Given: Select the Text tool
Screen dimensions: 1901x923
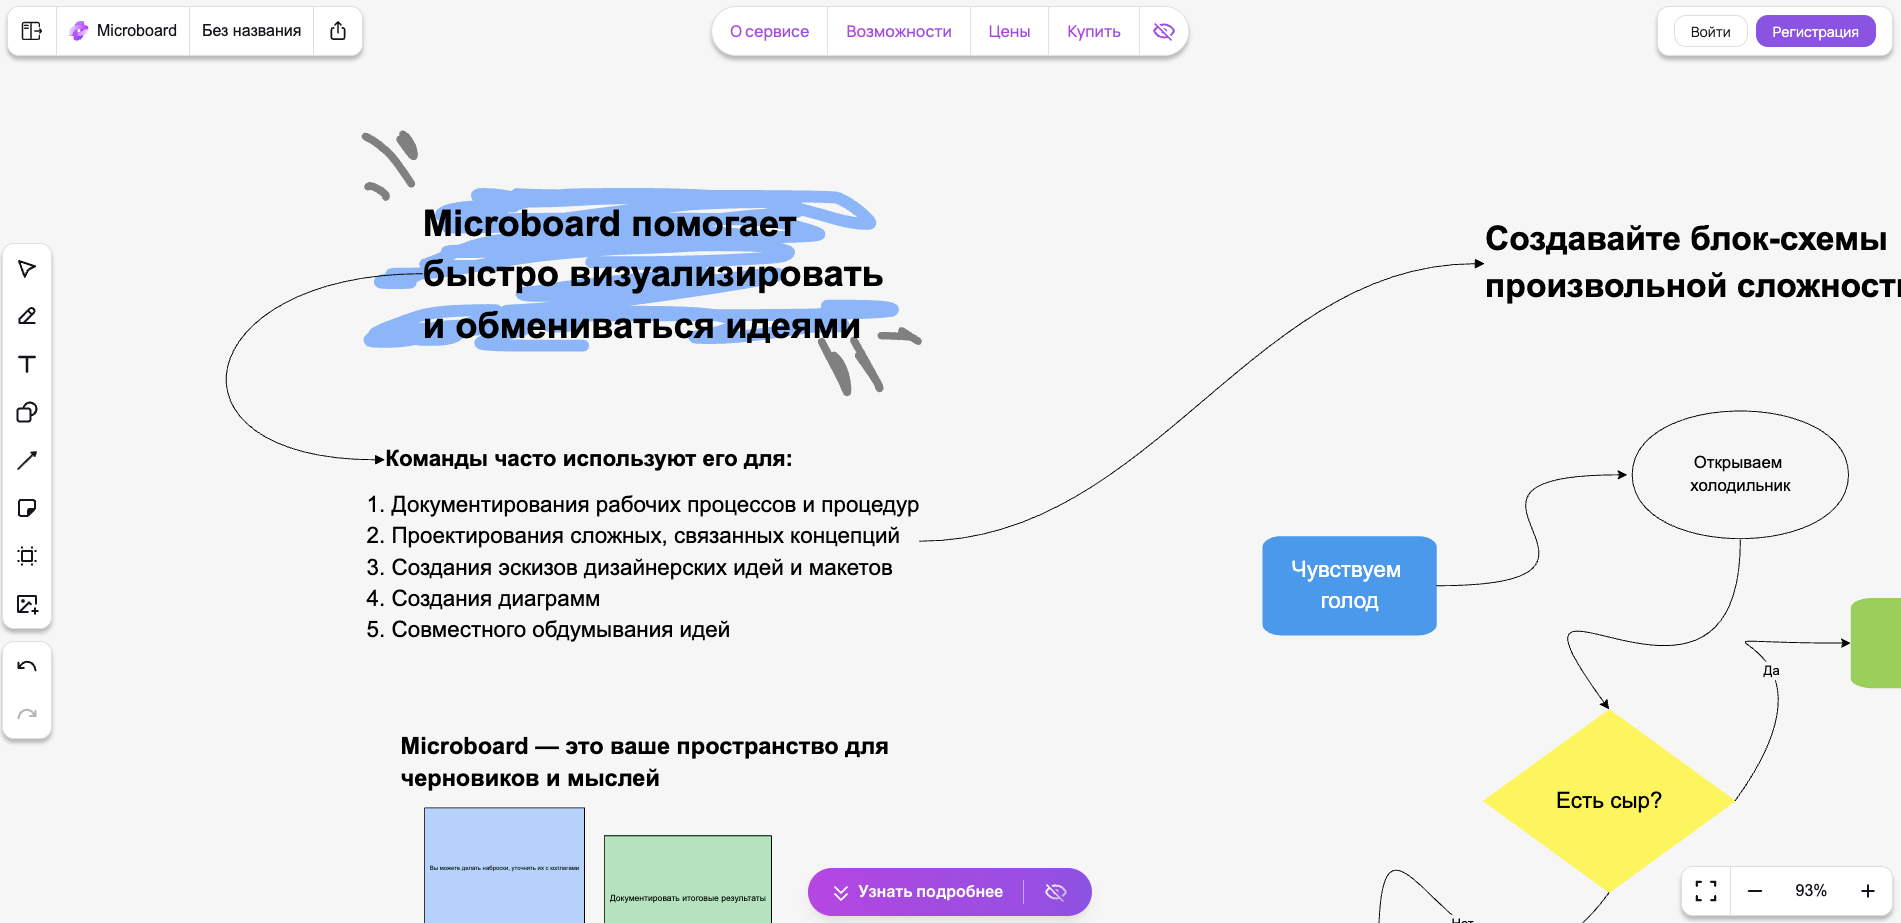Looking at the screenshot, I should [27, 364].
